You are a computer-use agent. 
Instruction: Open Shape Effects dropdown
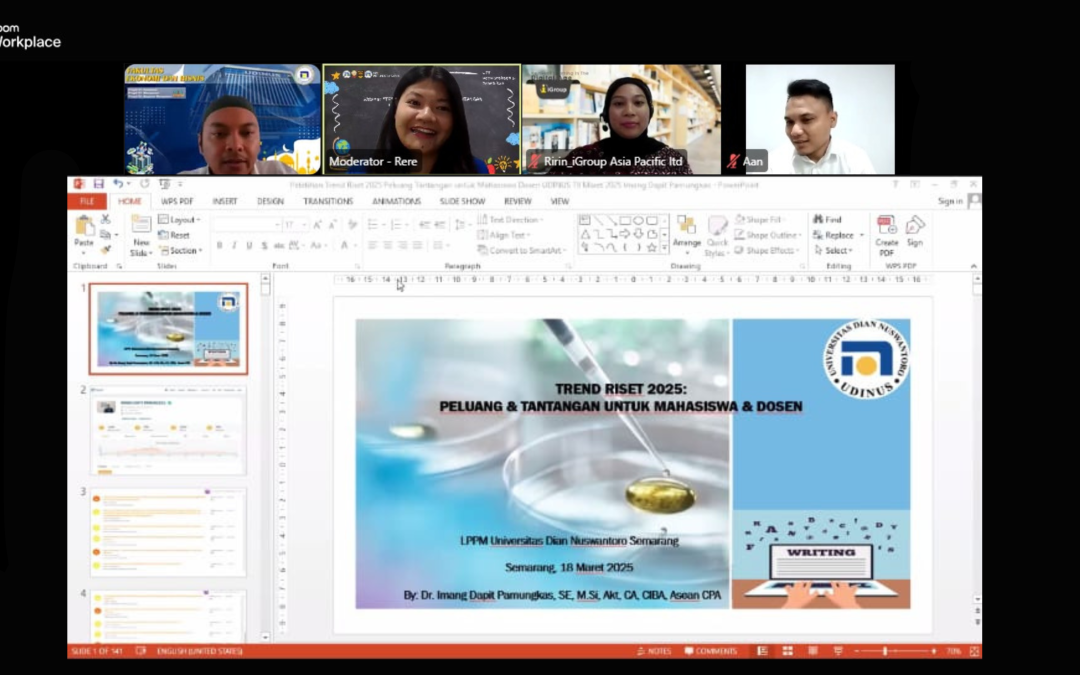[x=767, y=250]
